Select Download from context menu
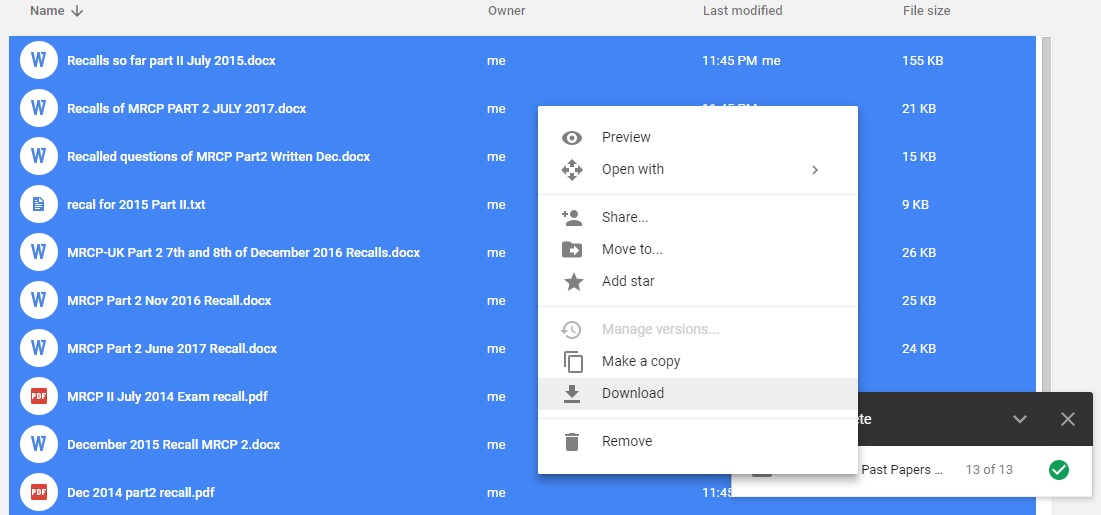The image size is (1101, 515). (x=632, y=393)
